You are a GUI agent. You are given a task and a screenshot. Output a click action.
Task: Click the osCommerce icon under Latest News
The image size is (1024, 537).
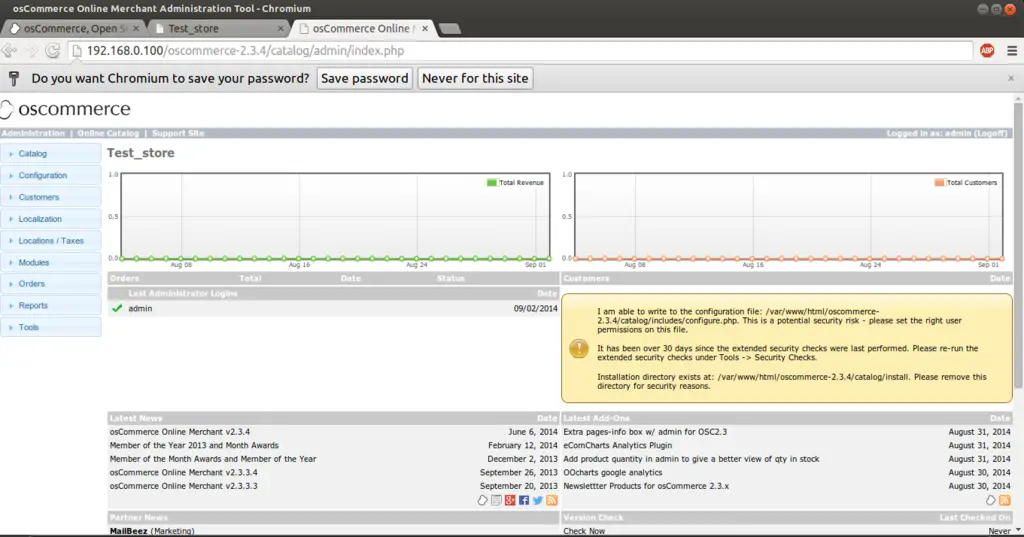pyautogui.click(x=483, y=500)
